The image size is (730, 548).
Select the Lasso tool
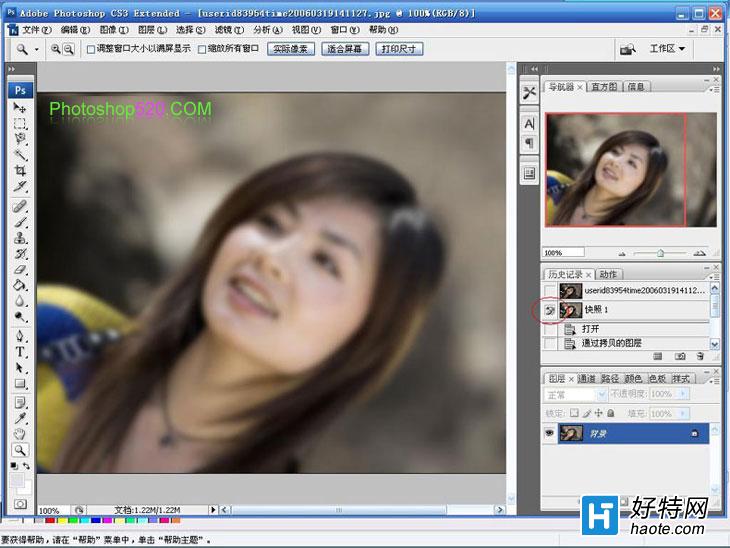(x=20, y=139)
